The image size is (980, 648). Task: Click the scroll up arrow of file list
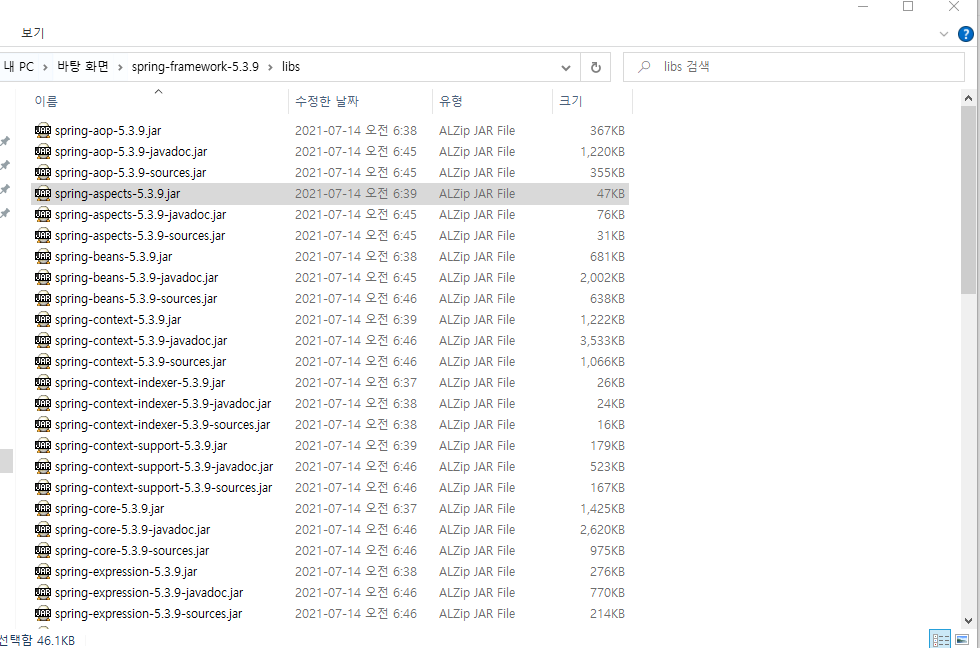click(x=968, y=98)
